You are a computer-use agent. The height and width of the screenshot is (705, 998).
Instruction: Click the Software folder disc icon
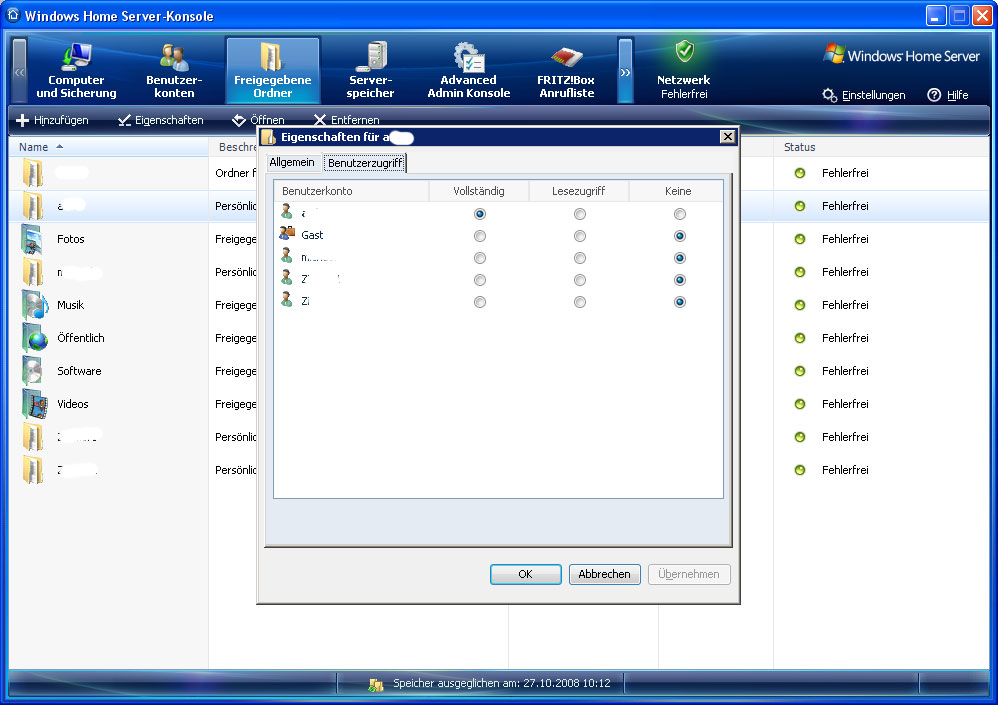[32, 372]
